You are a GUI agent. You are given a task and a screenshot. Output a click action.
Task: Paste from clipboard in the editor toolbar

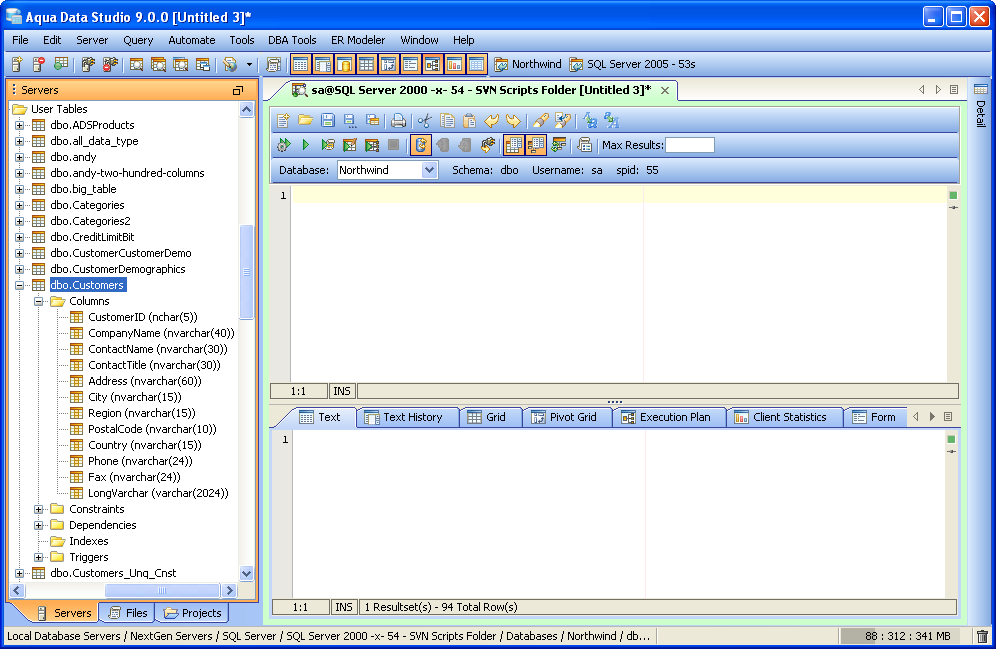[469, 120]
